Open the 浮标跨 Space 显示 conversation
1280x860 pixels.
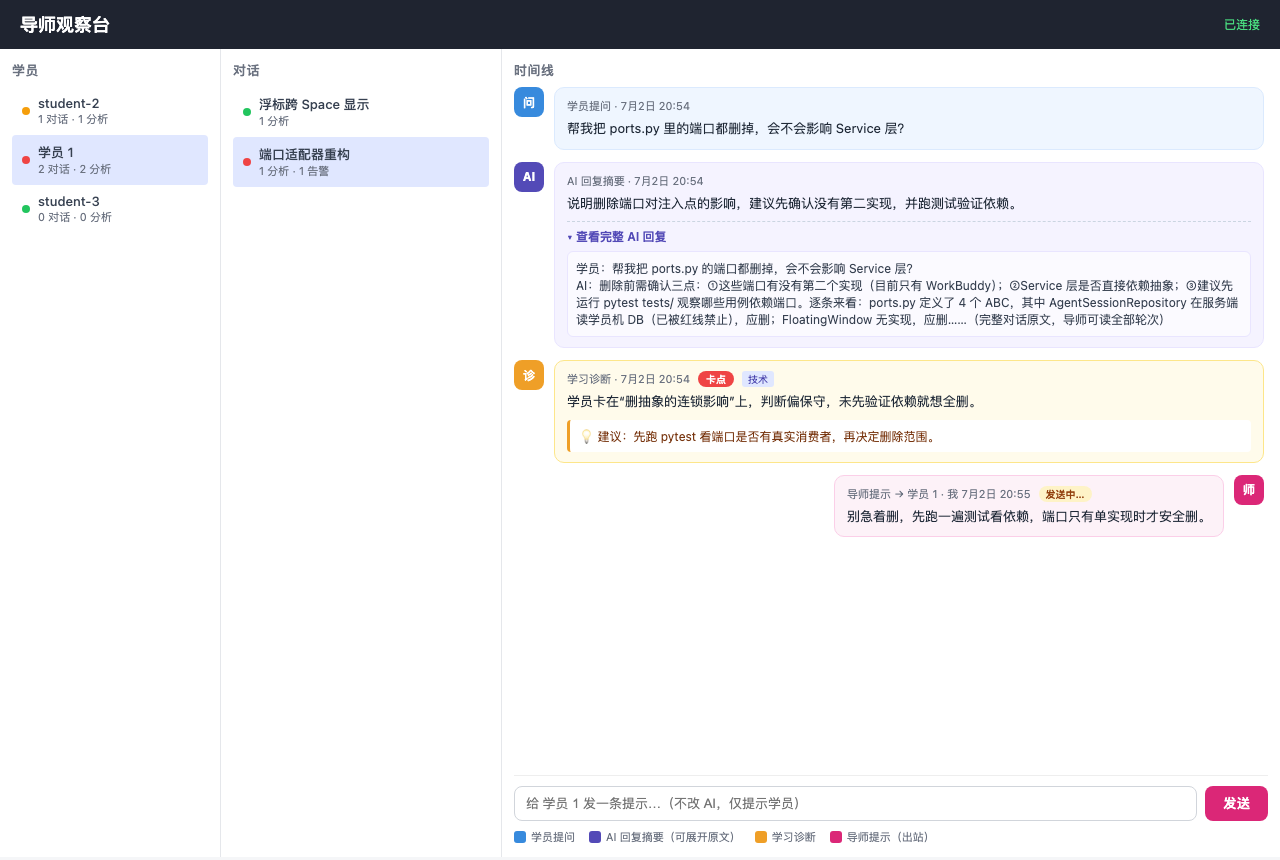pyautogui.click(x=361, y=112)
